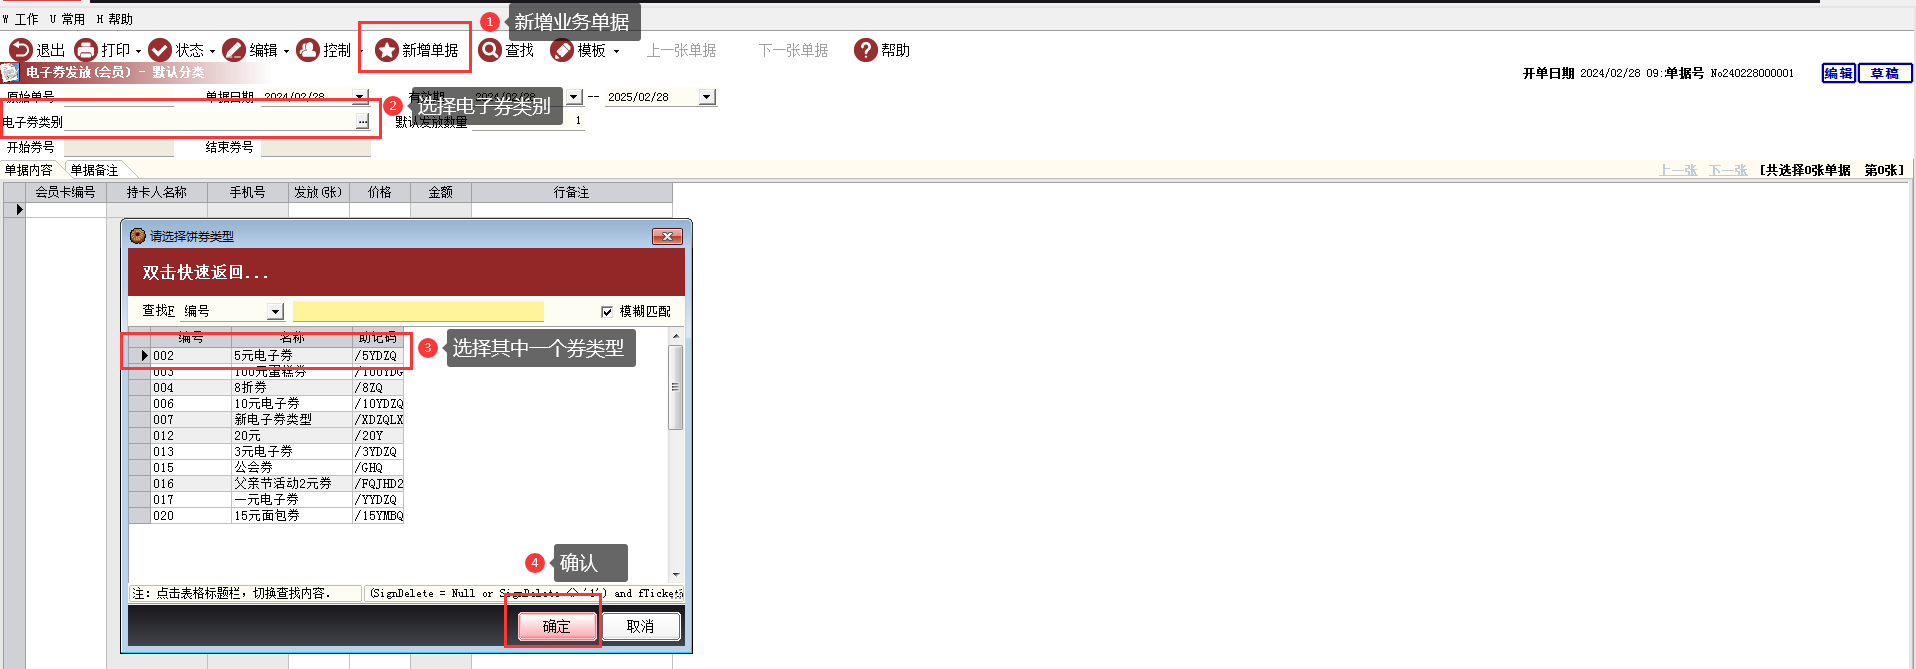Click 上一张单据 in the toolbar

point(681,50)
